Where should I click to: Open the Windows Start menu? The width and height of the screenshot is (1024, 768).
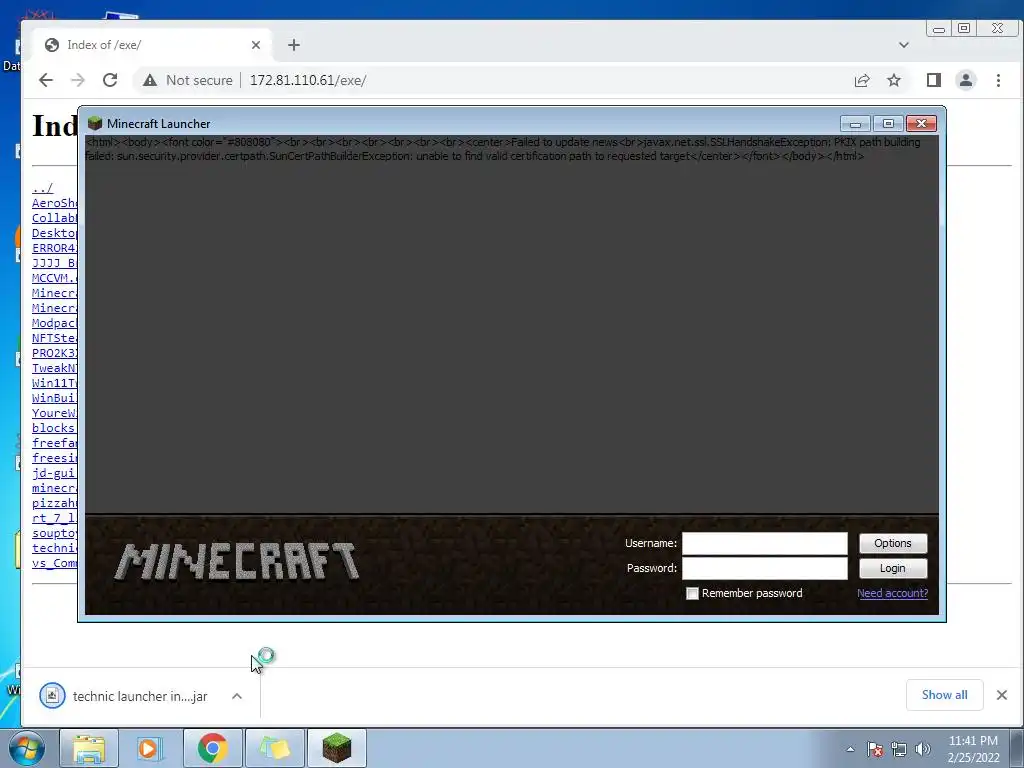(x=27, y=748)
